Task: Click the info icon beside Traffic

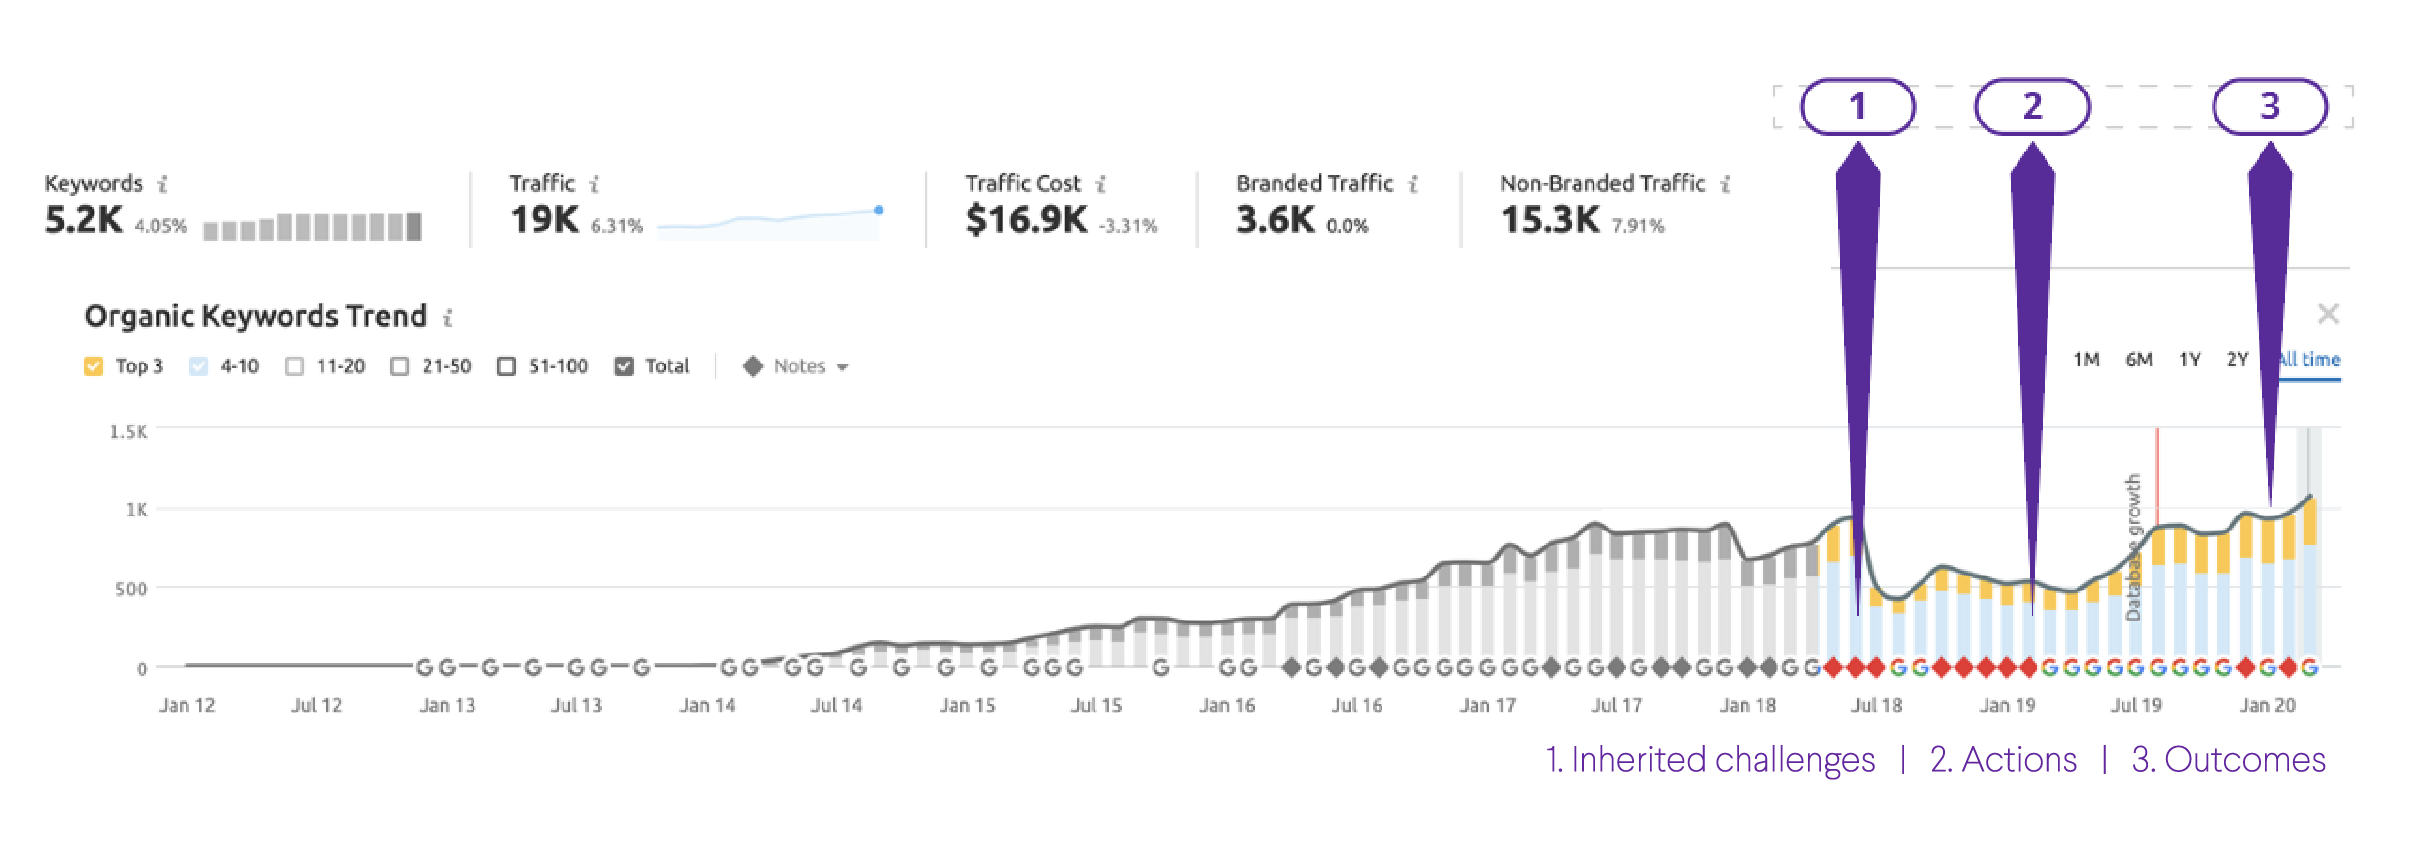Action: (595, 184)
